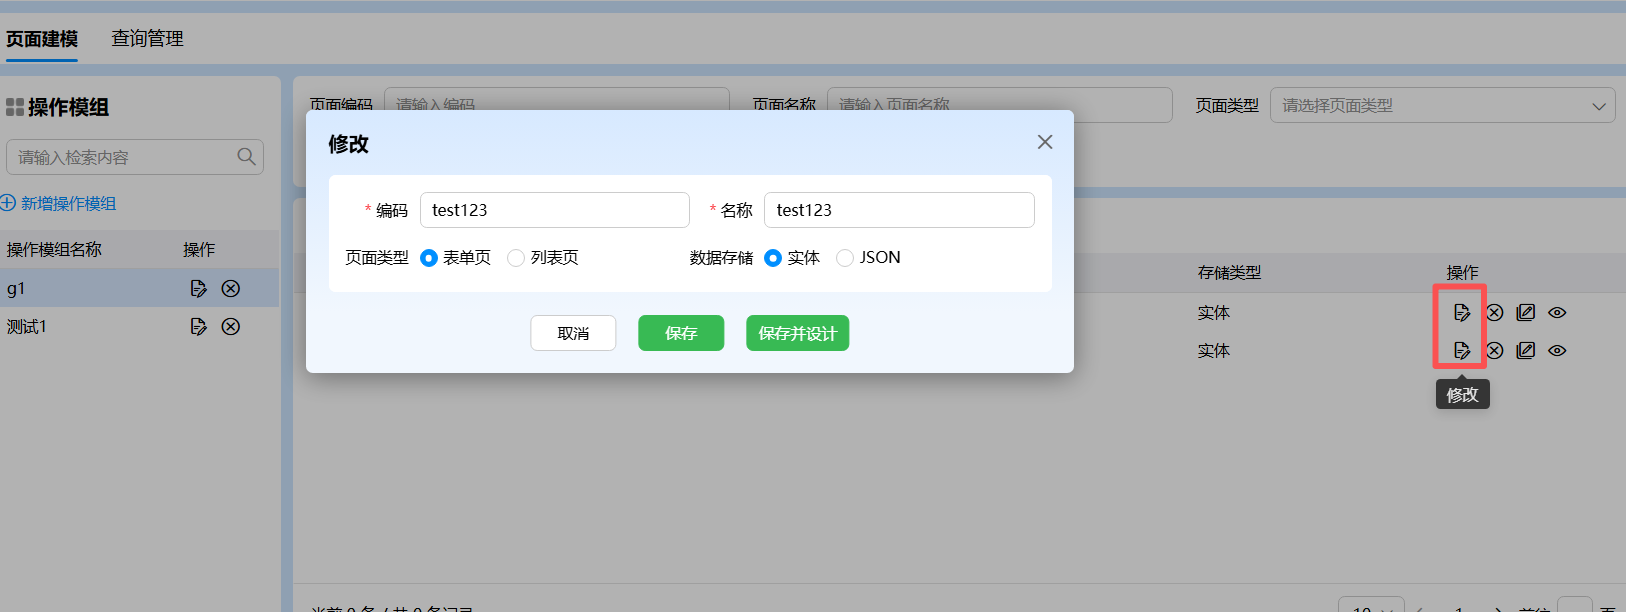
Task: Open design icon in first table row
Action: [1525, 313]
